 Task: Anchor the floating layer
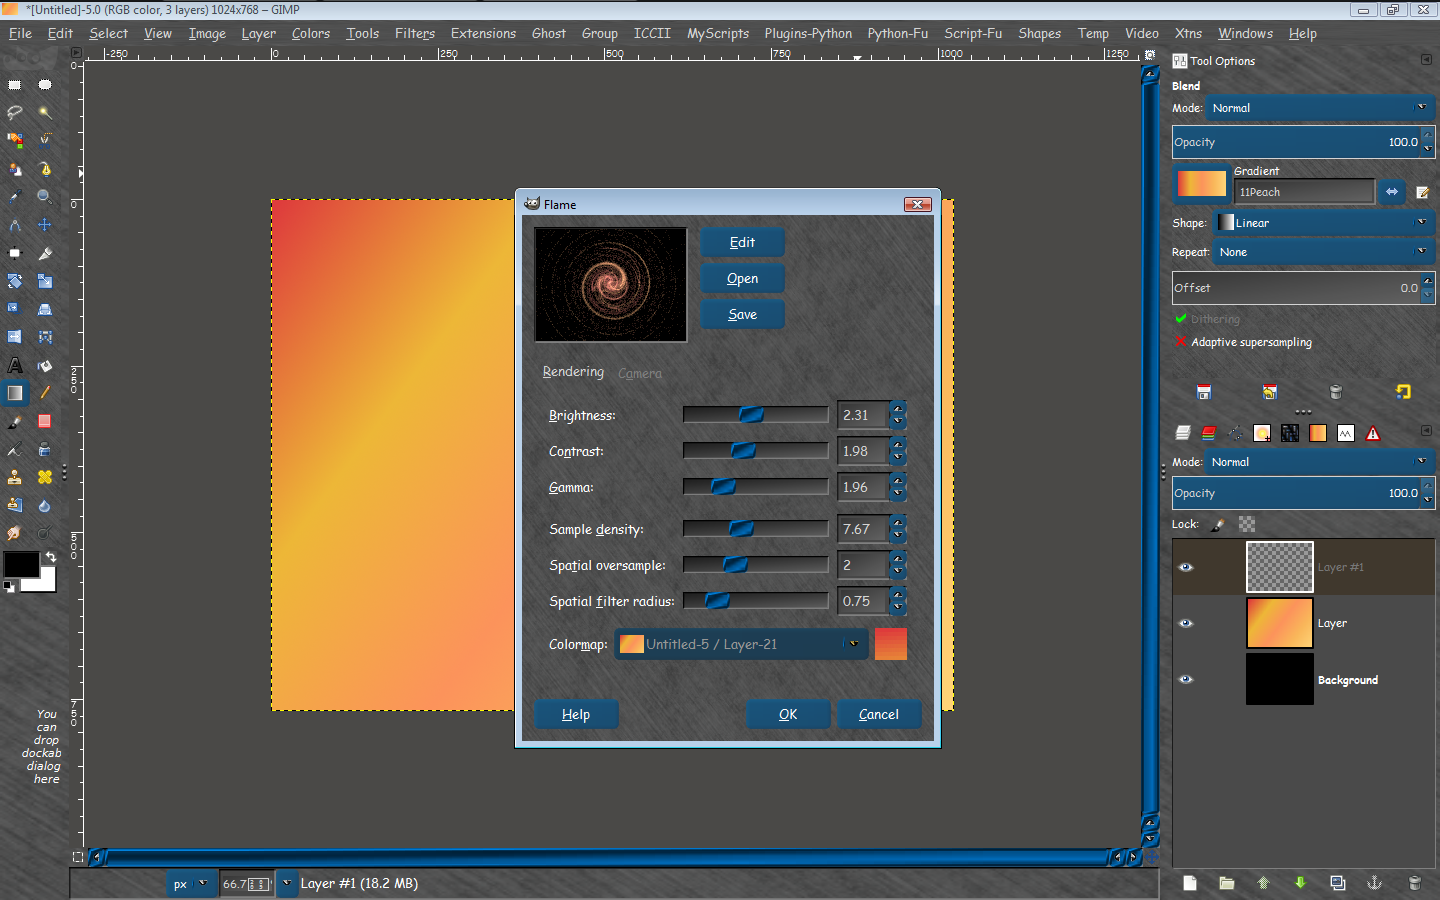point(1374,883)
